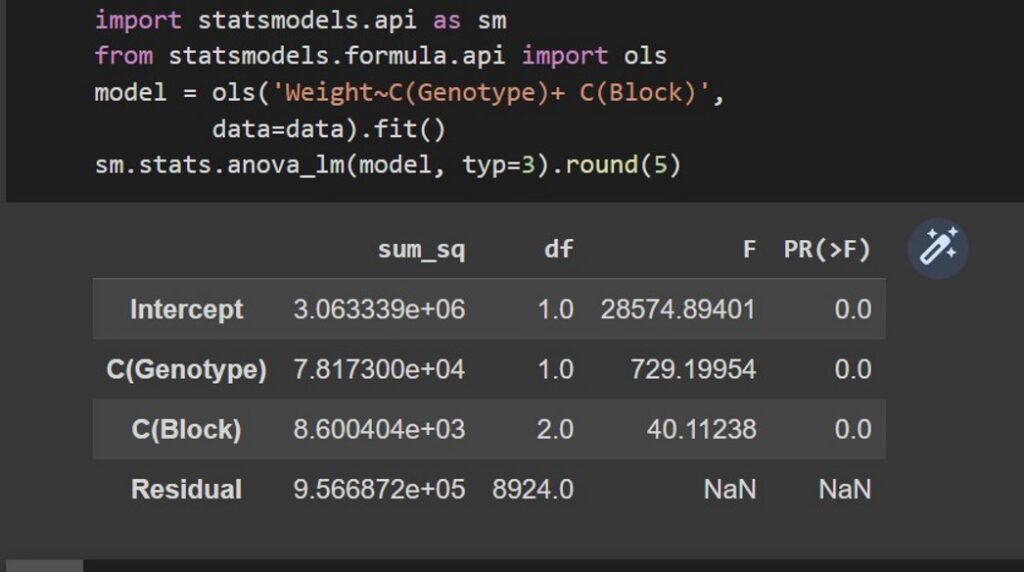Image resolution: width=1024 pixels, height=572 pixels.
Task: Click the sm.stats.anova_lm code line
Action: tap(388, 165)
